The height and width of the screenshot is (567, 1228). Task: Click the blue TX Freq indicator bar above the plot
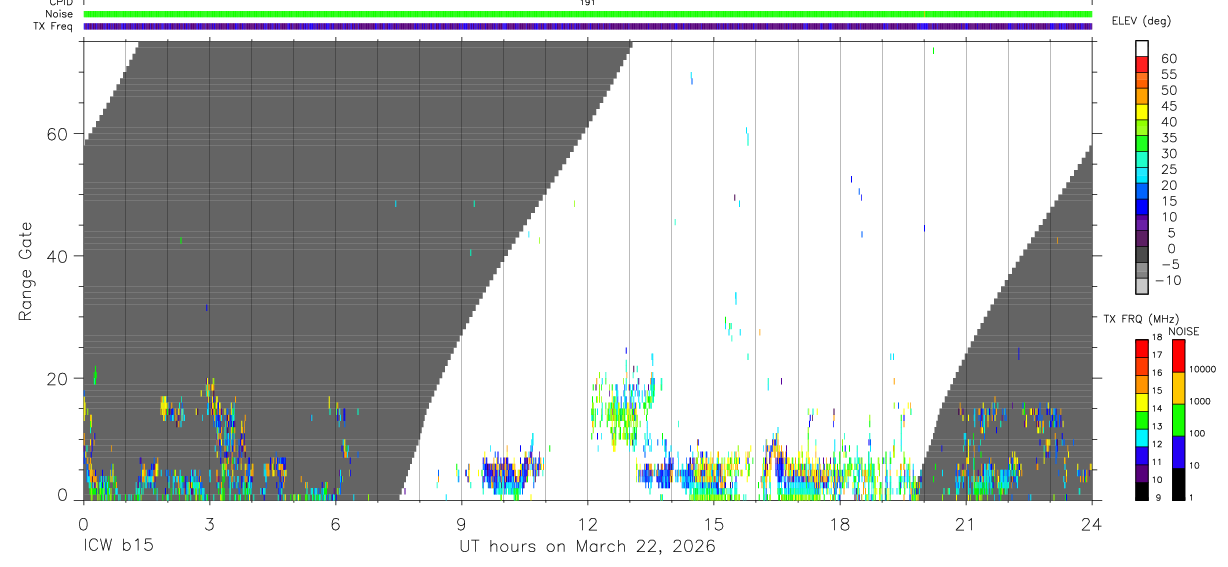(x=587, y=26)
